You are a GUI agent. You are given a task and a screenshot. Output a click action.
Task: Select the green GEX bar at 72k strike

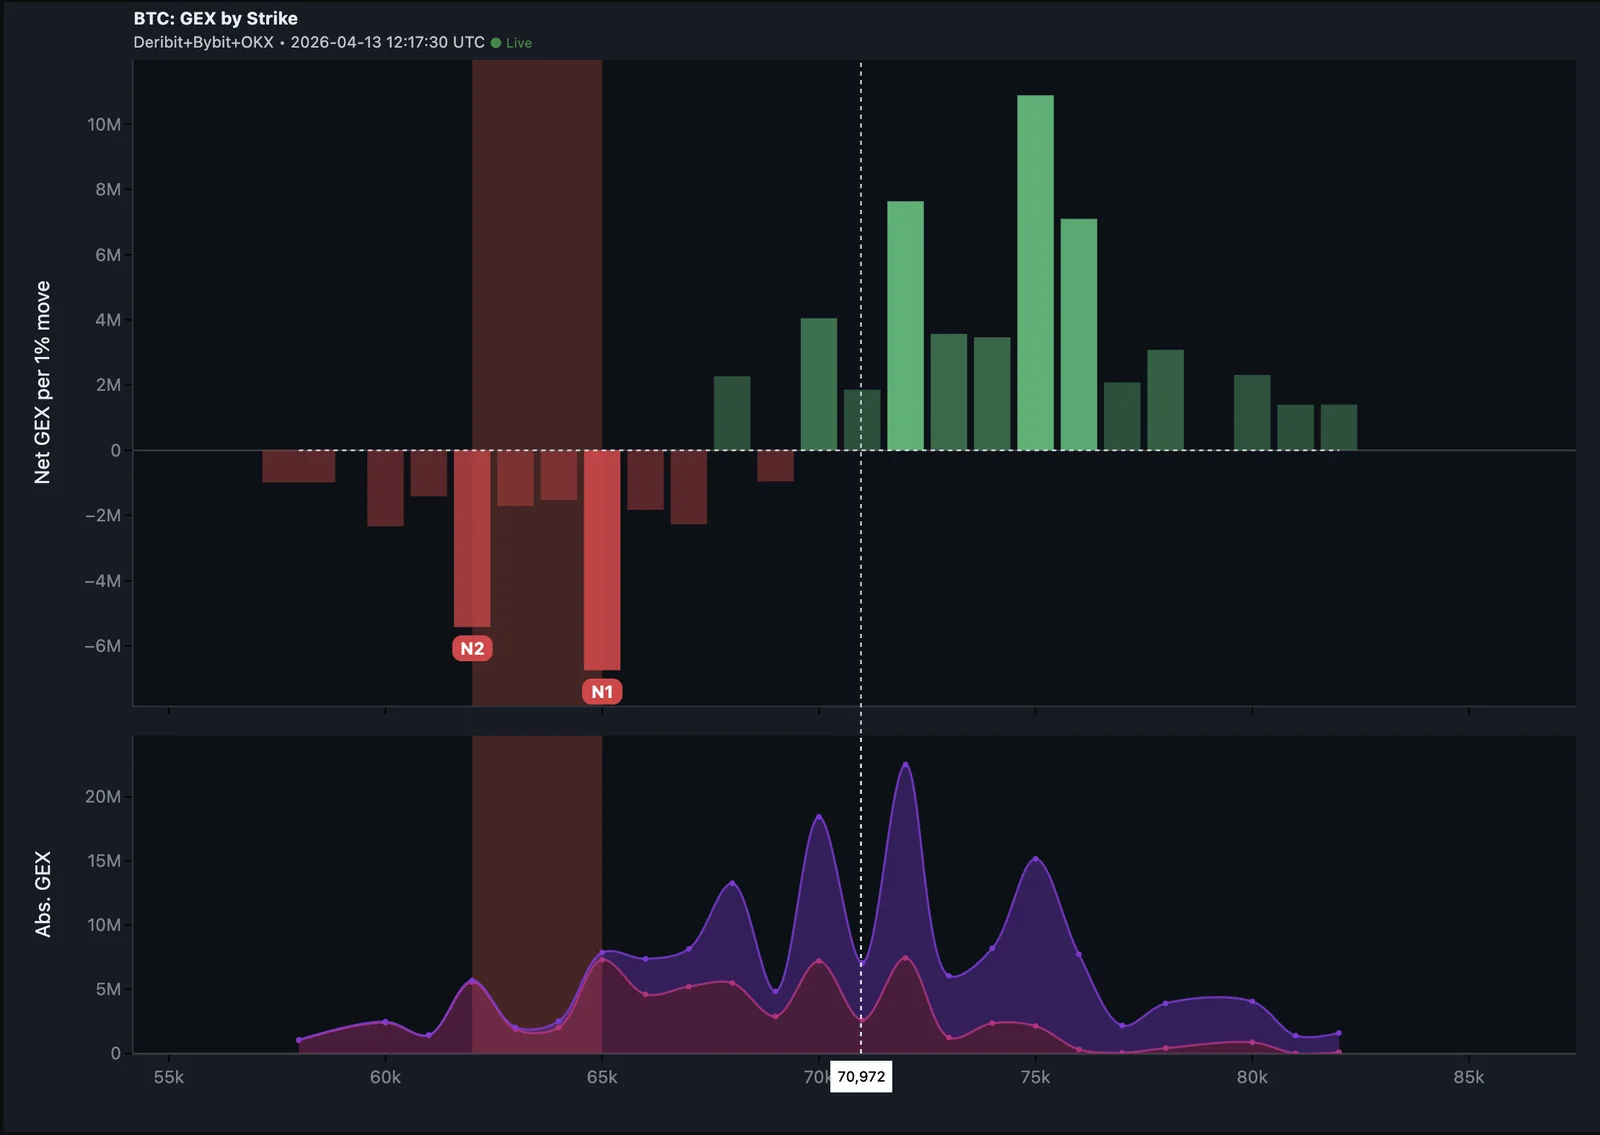coord(905,325)
